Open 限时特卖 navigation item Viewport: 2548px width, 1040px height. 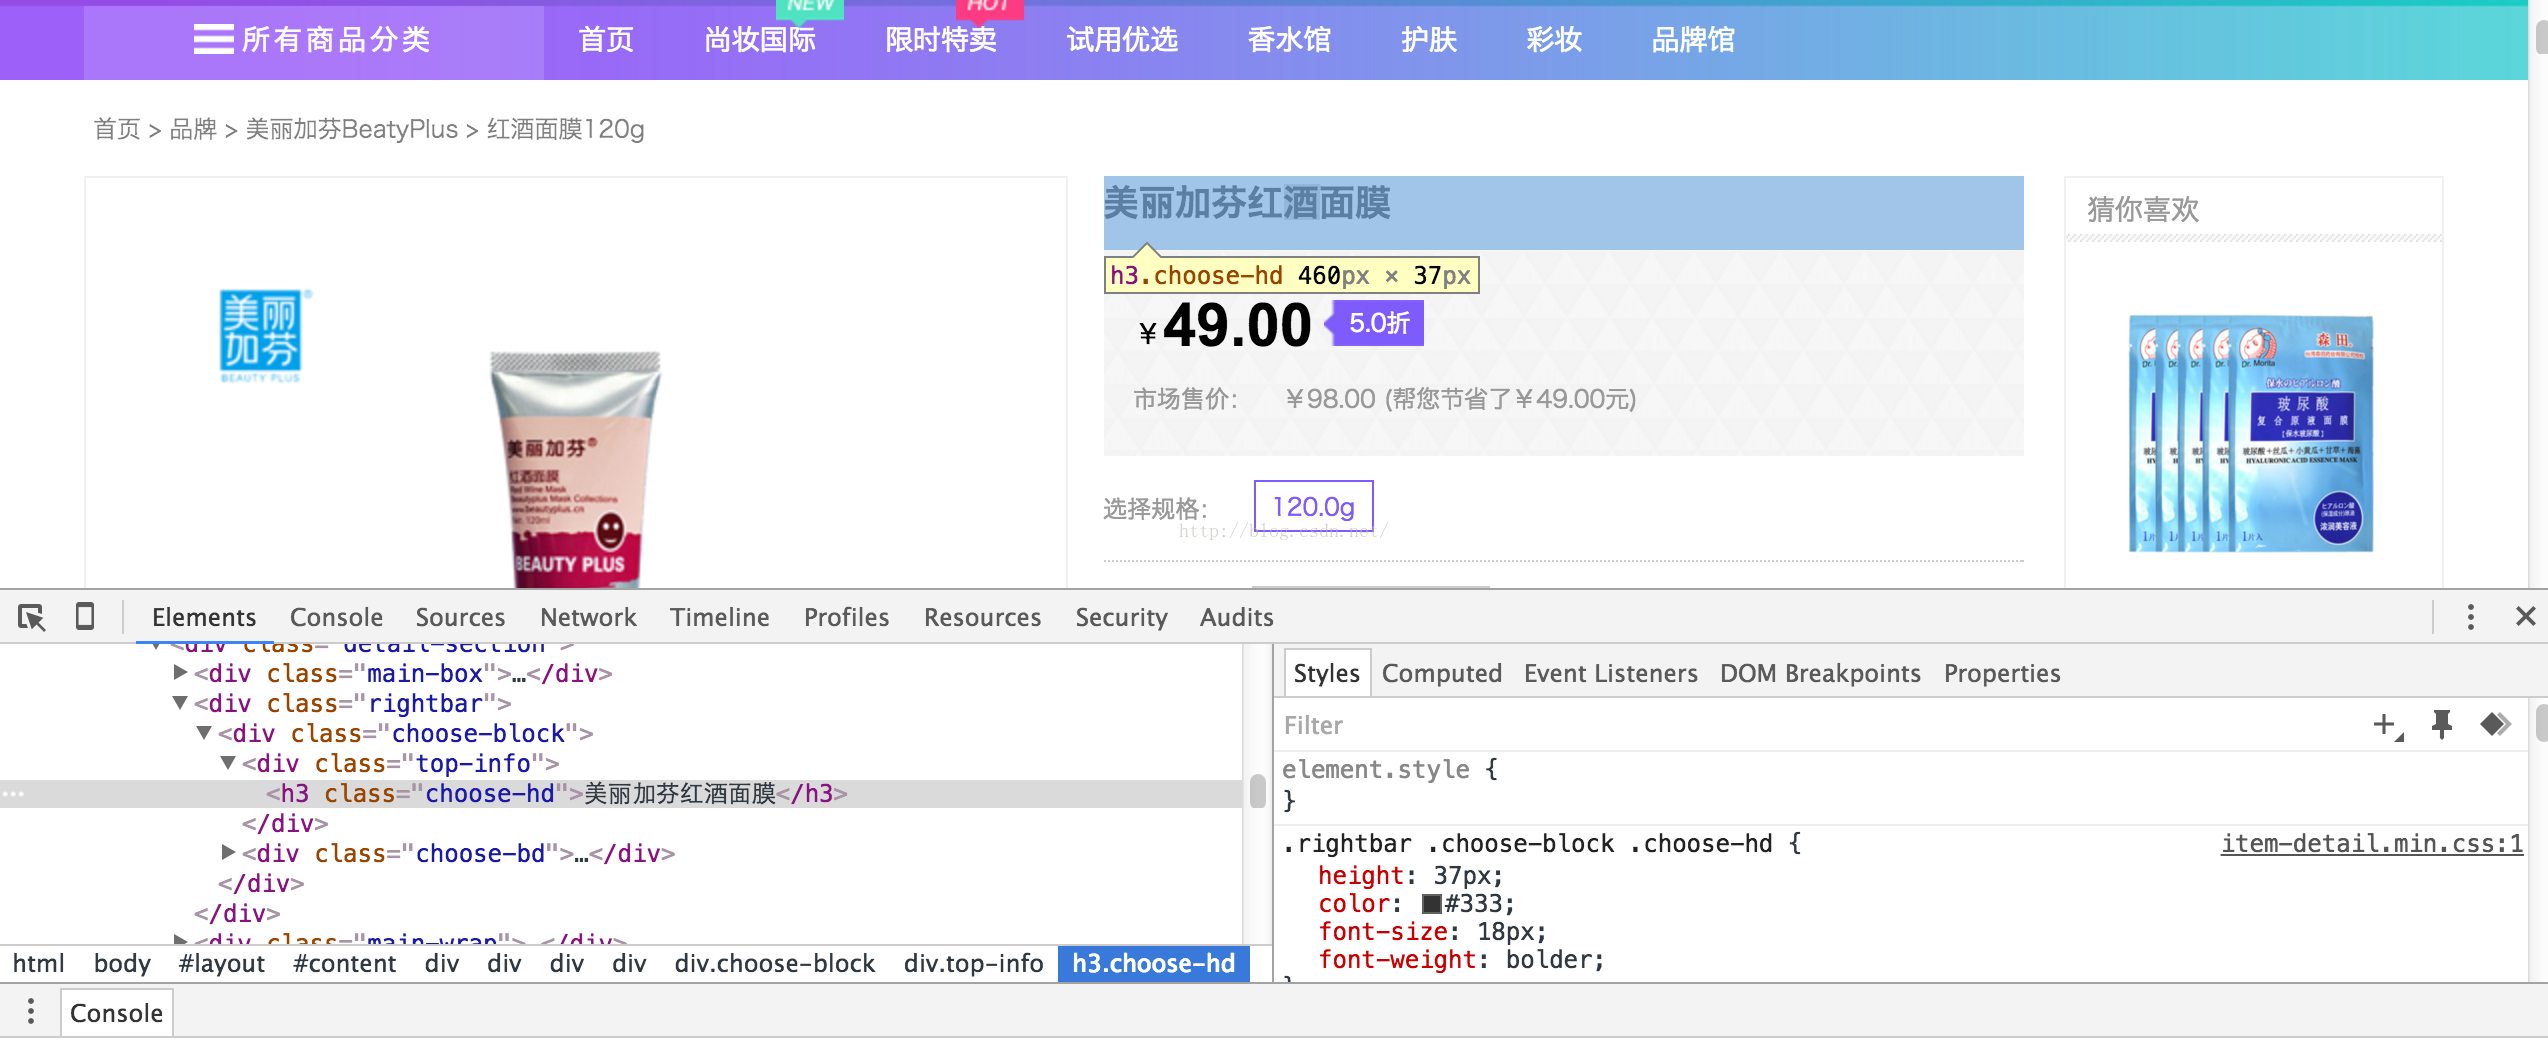click(941, 39)
